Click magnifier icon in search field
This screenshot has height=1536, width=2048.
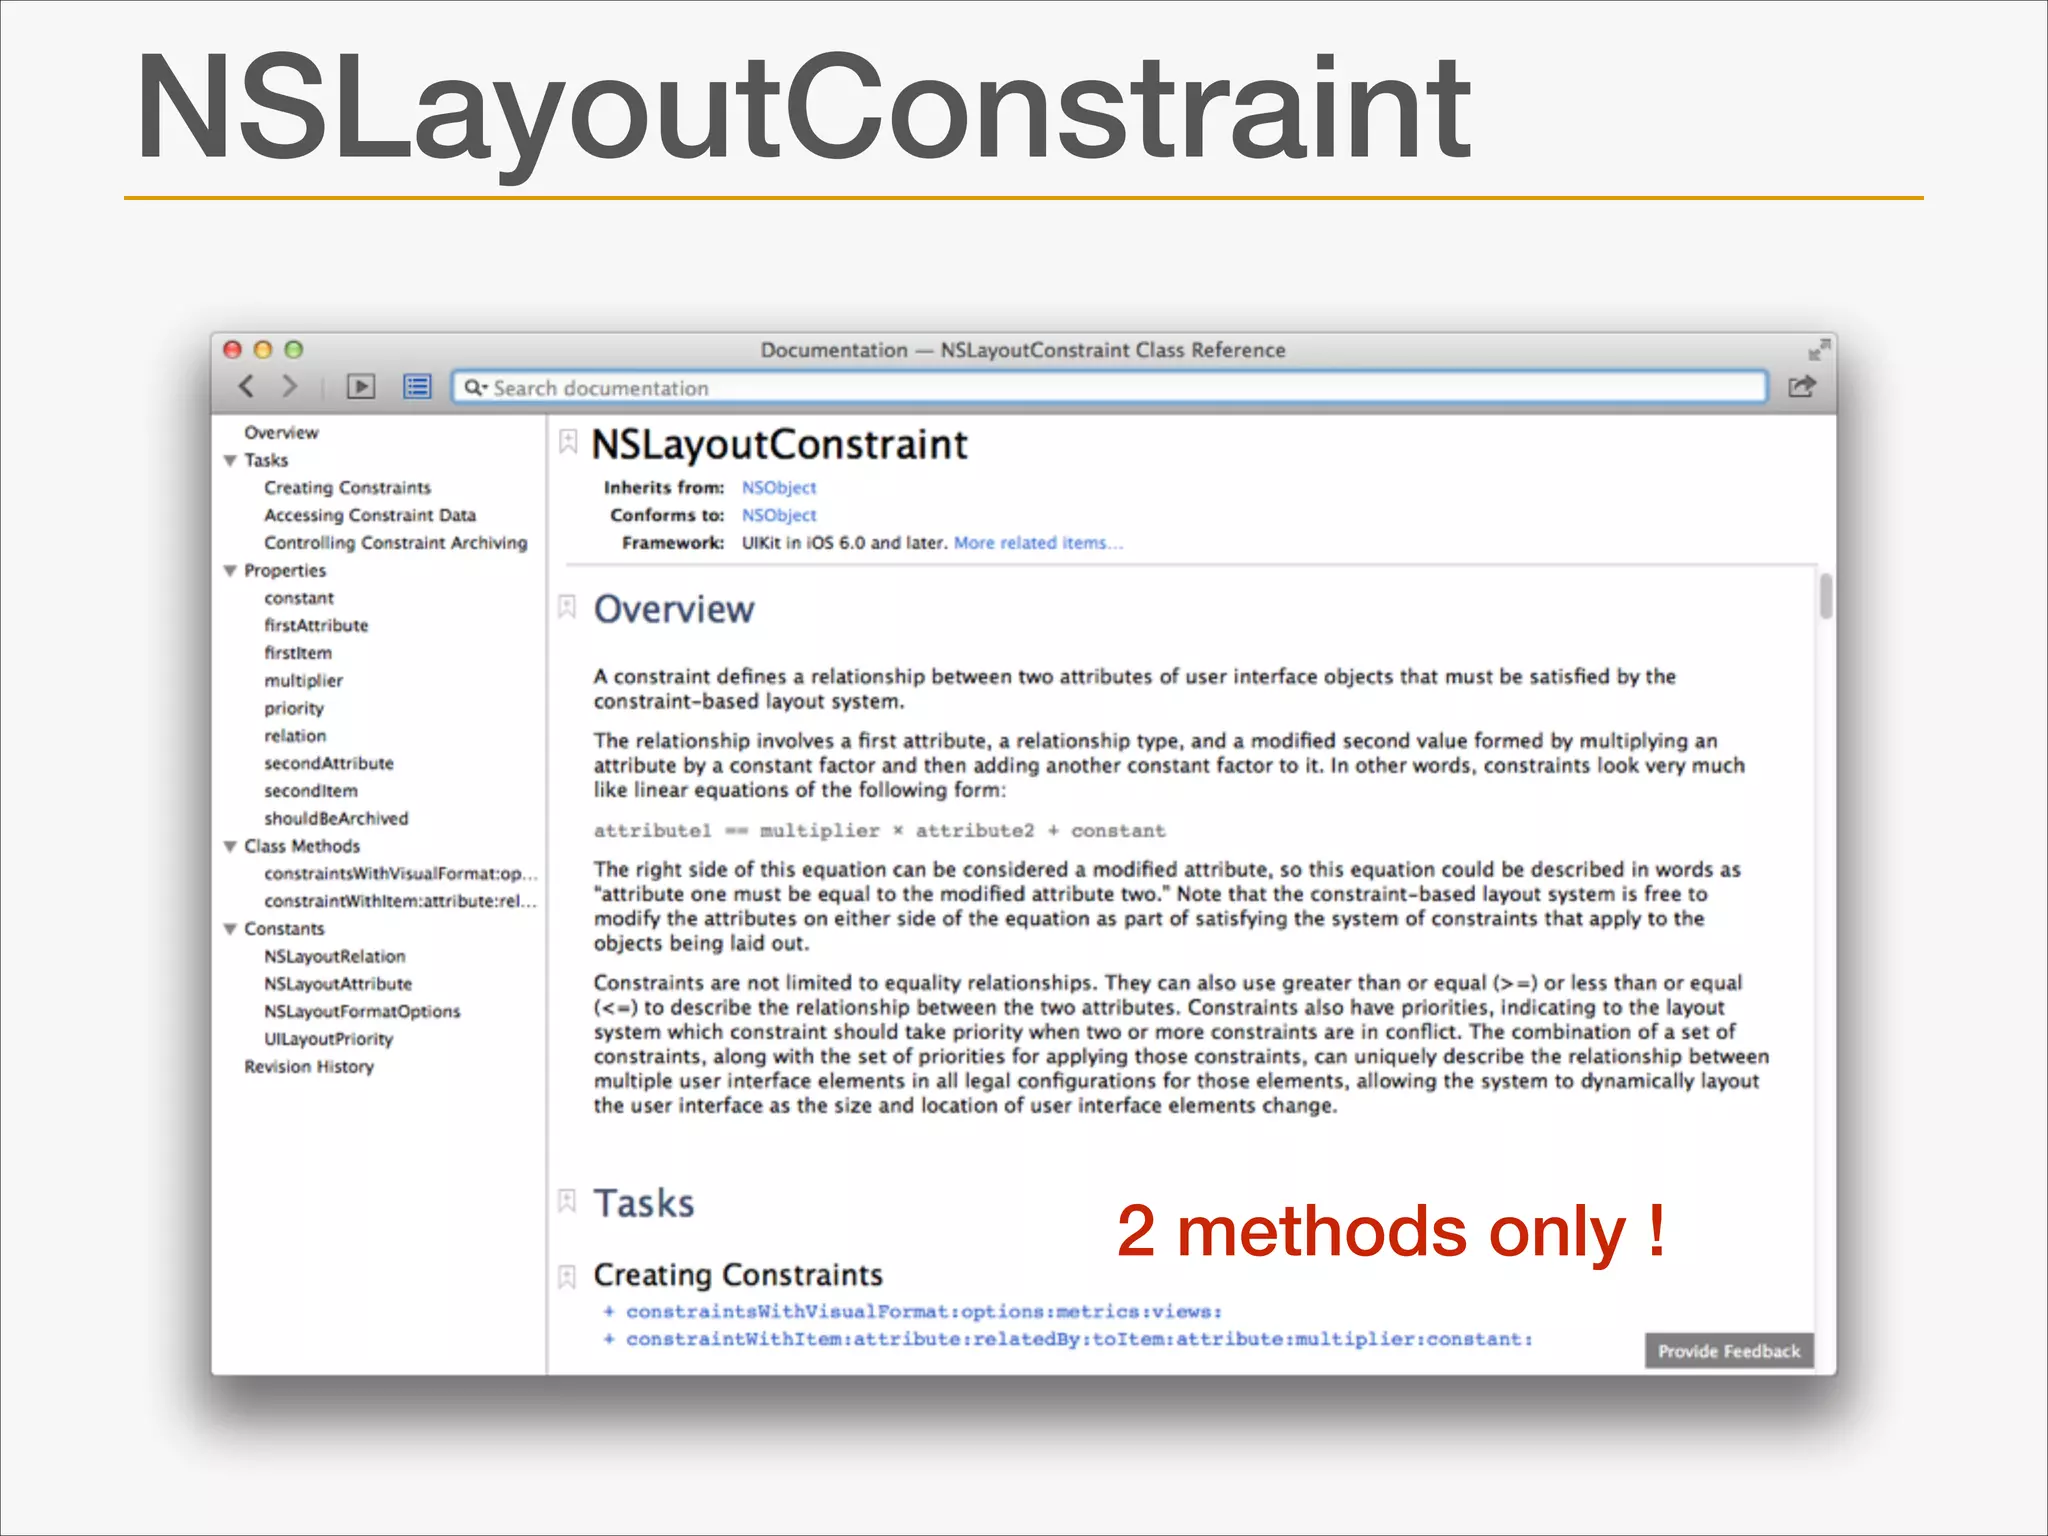(474, 387)
